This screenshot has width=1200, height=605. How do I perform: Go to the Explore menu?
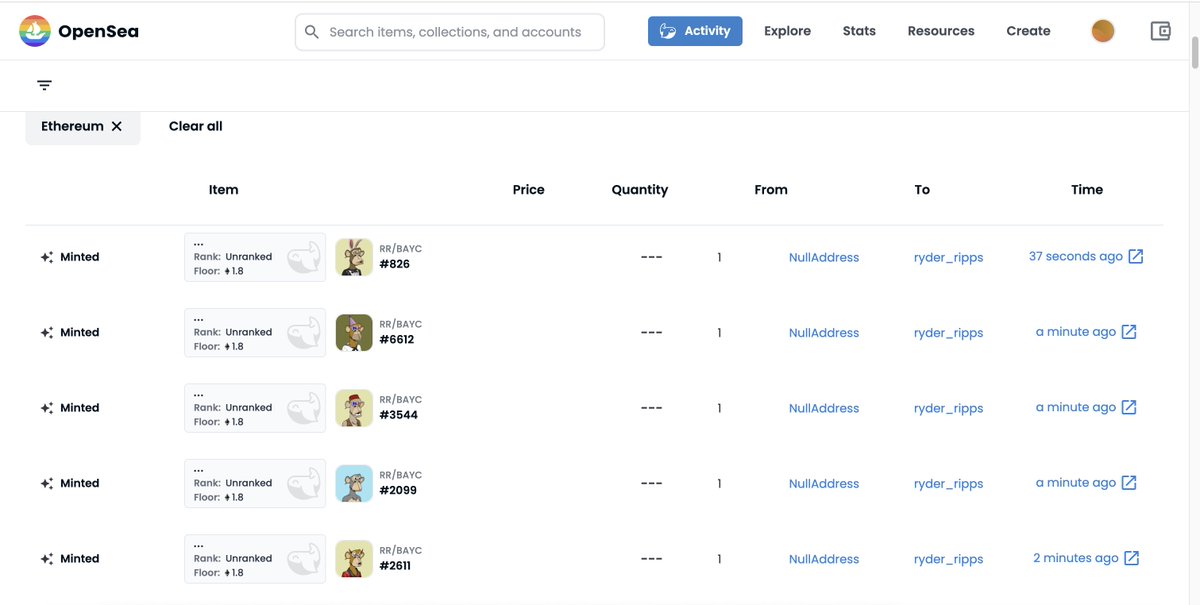point(787,31)
